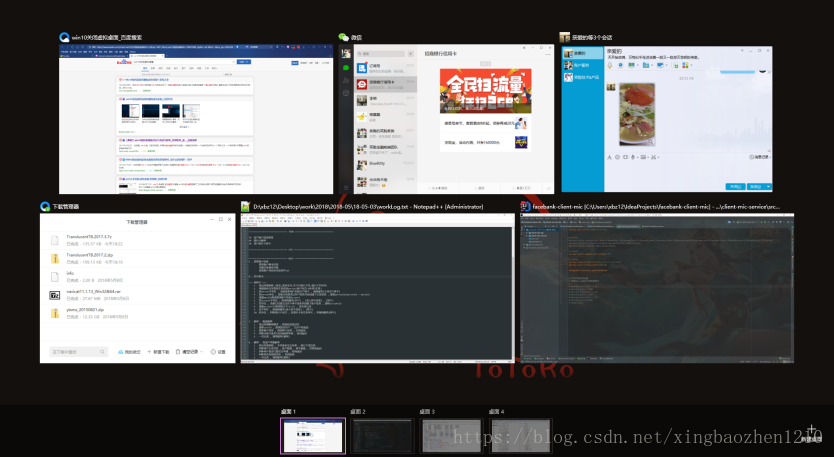
Task: Select the second session tab in QQ chat
Action: (582, 65)
